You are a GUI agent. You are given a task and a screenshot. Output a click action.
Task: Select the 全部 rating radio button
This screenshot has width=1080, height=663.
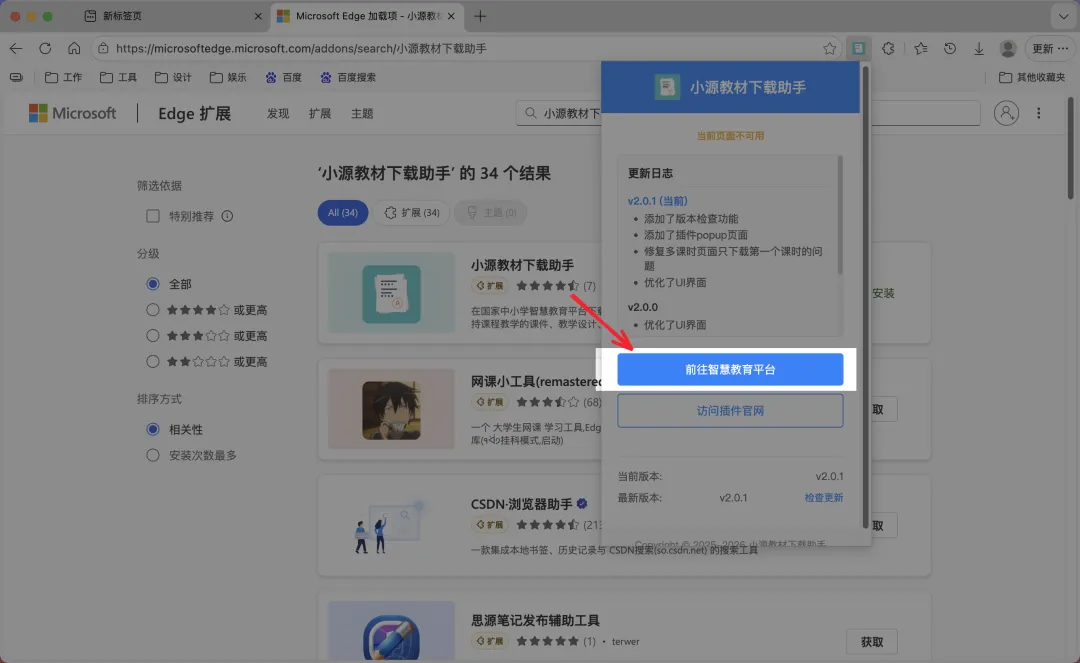coord(153,284)
